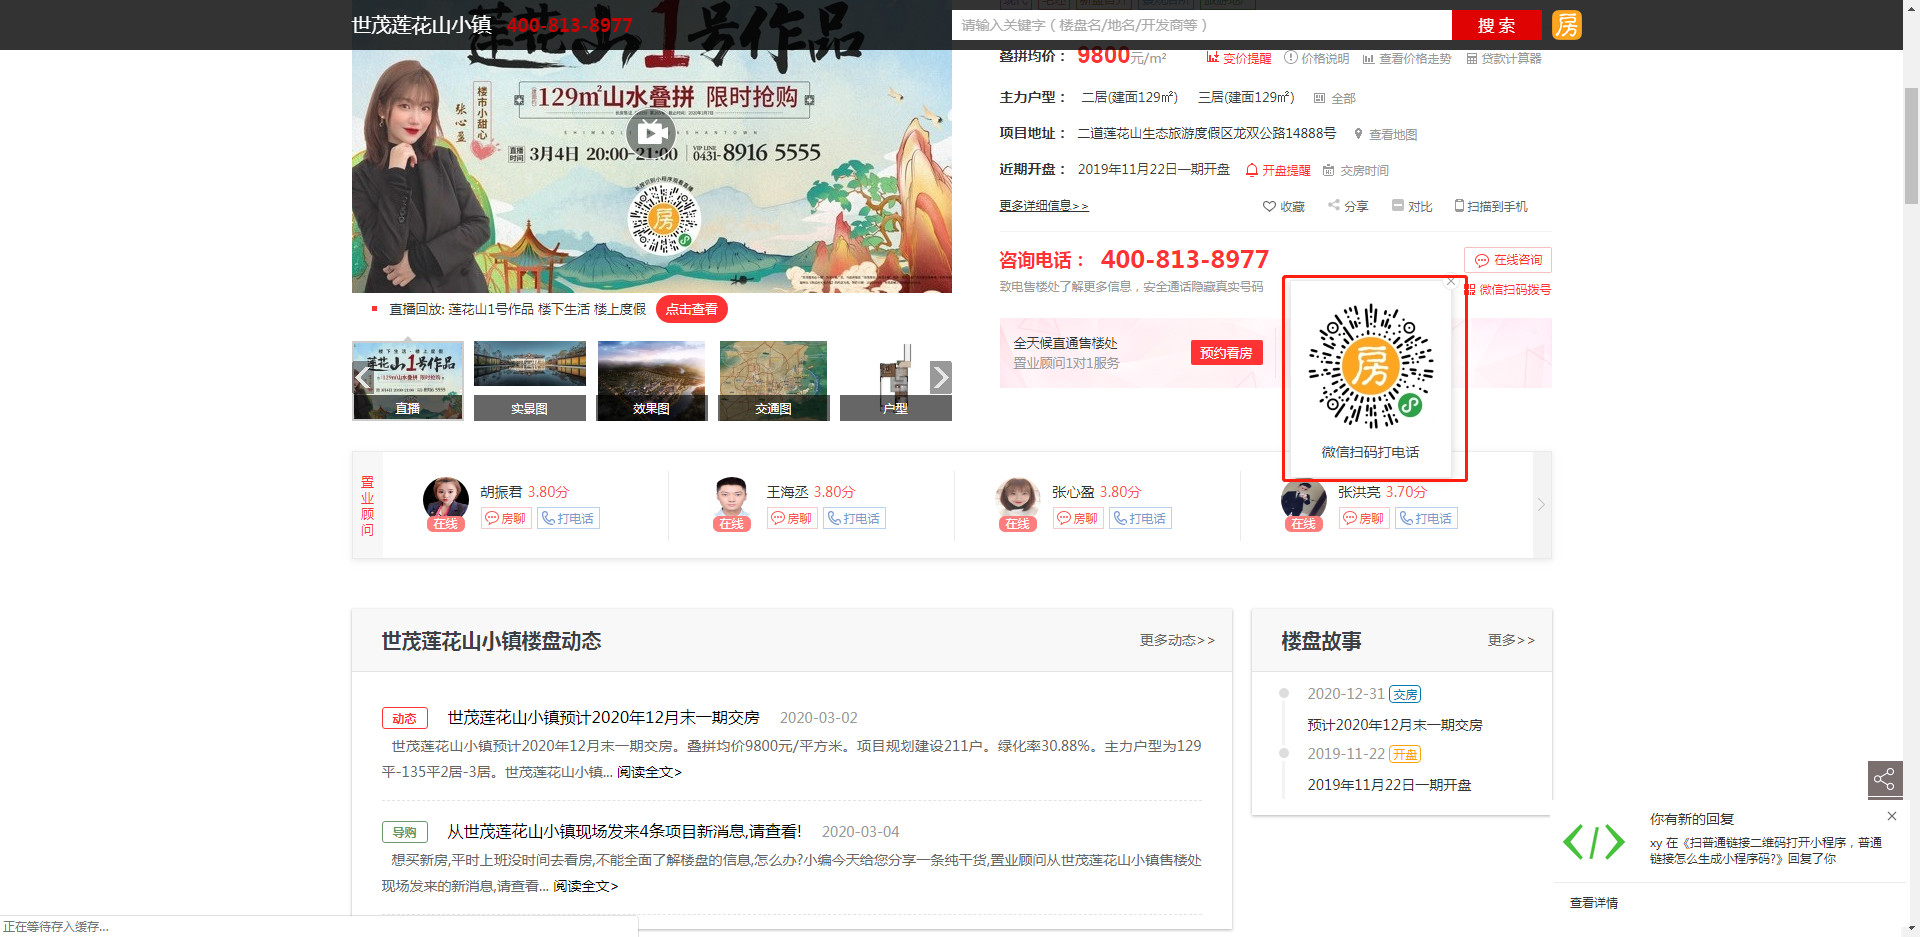
Task: Select the 效果图 gallery thumbnail
Action: click(x=652, y=381)
